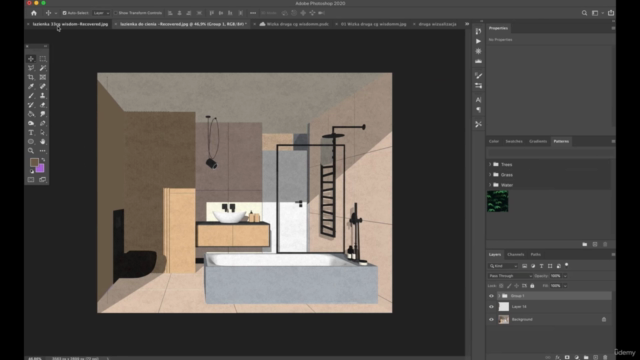Expand the Water pattern folder
The height and width of the screenshot is (360, 640).
[x=490, y=185]
